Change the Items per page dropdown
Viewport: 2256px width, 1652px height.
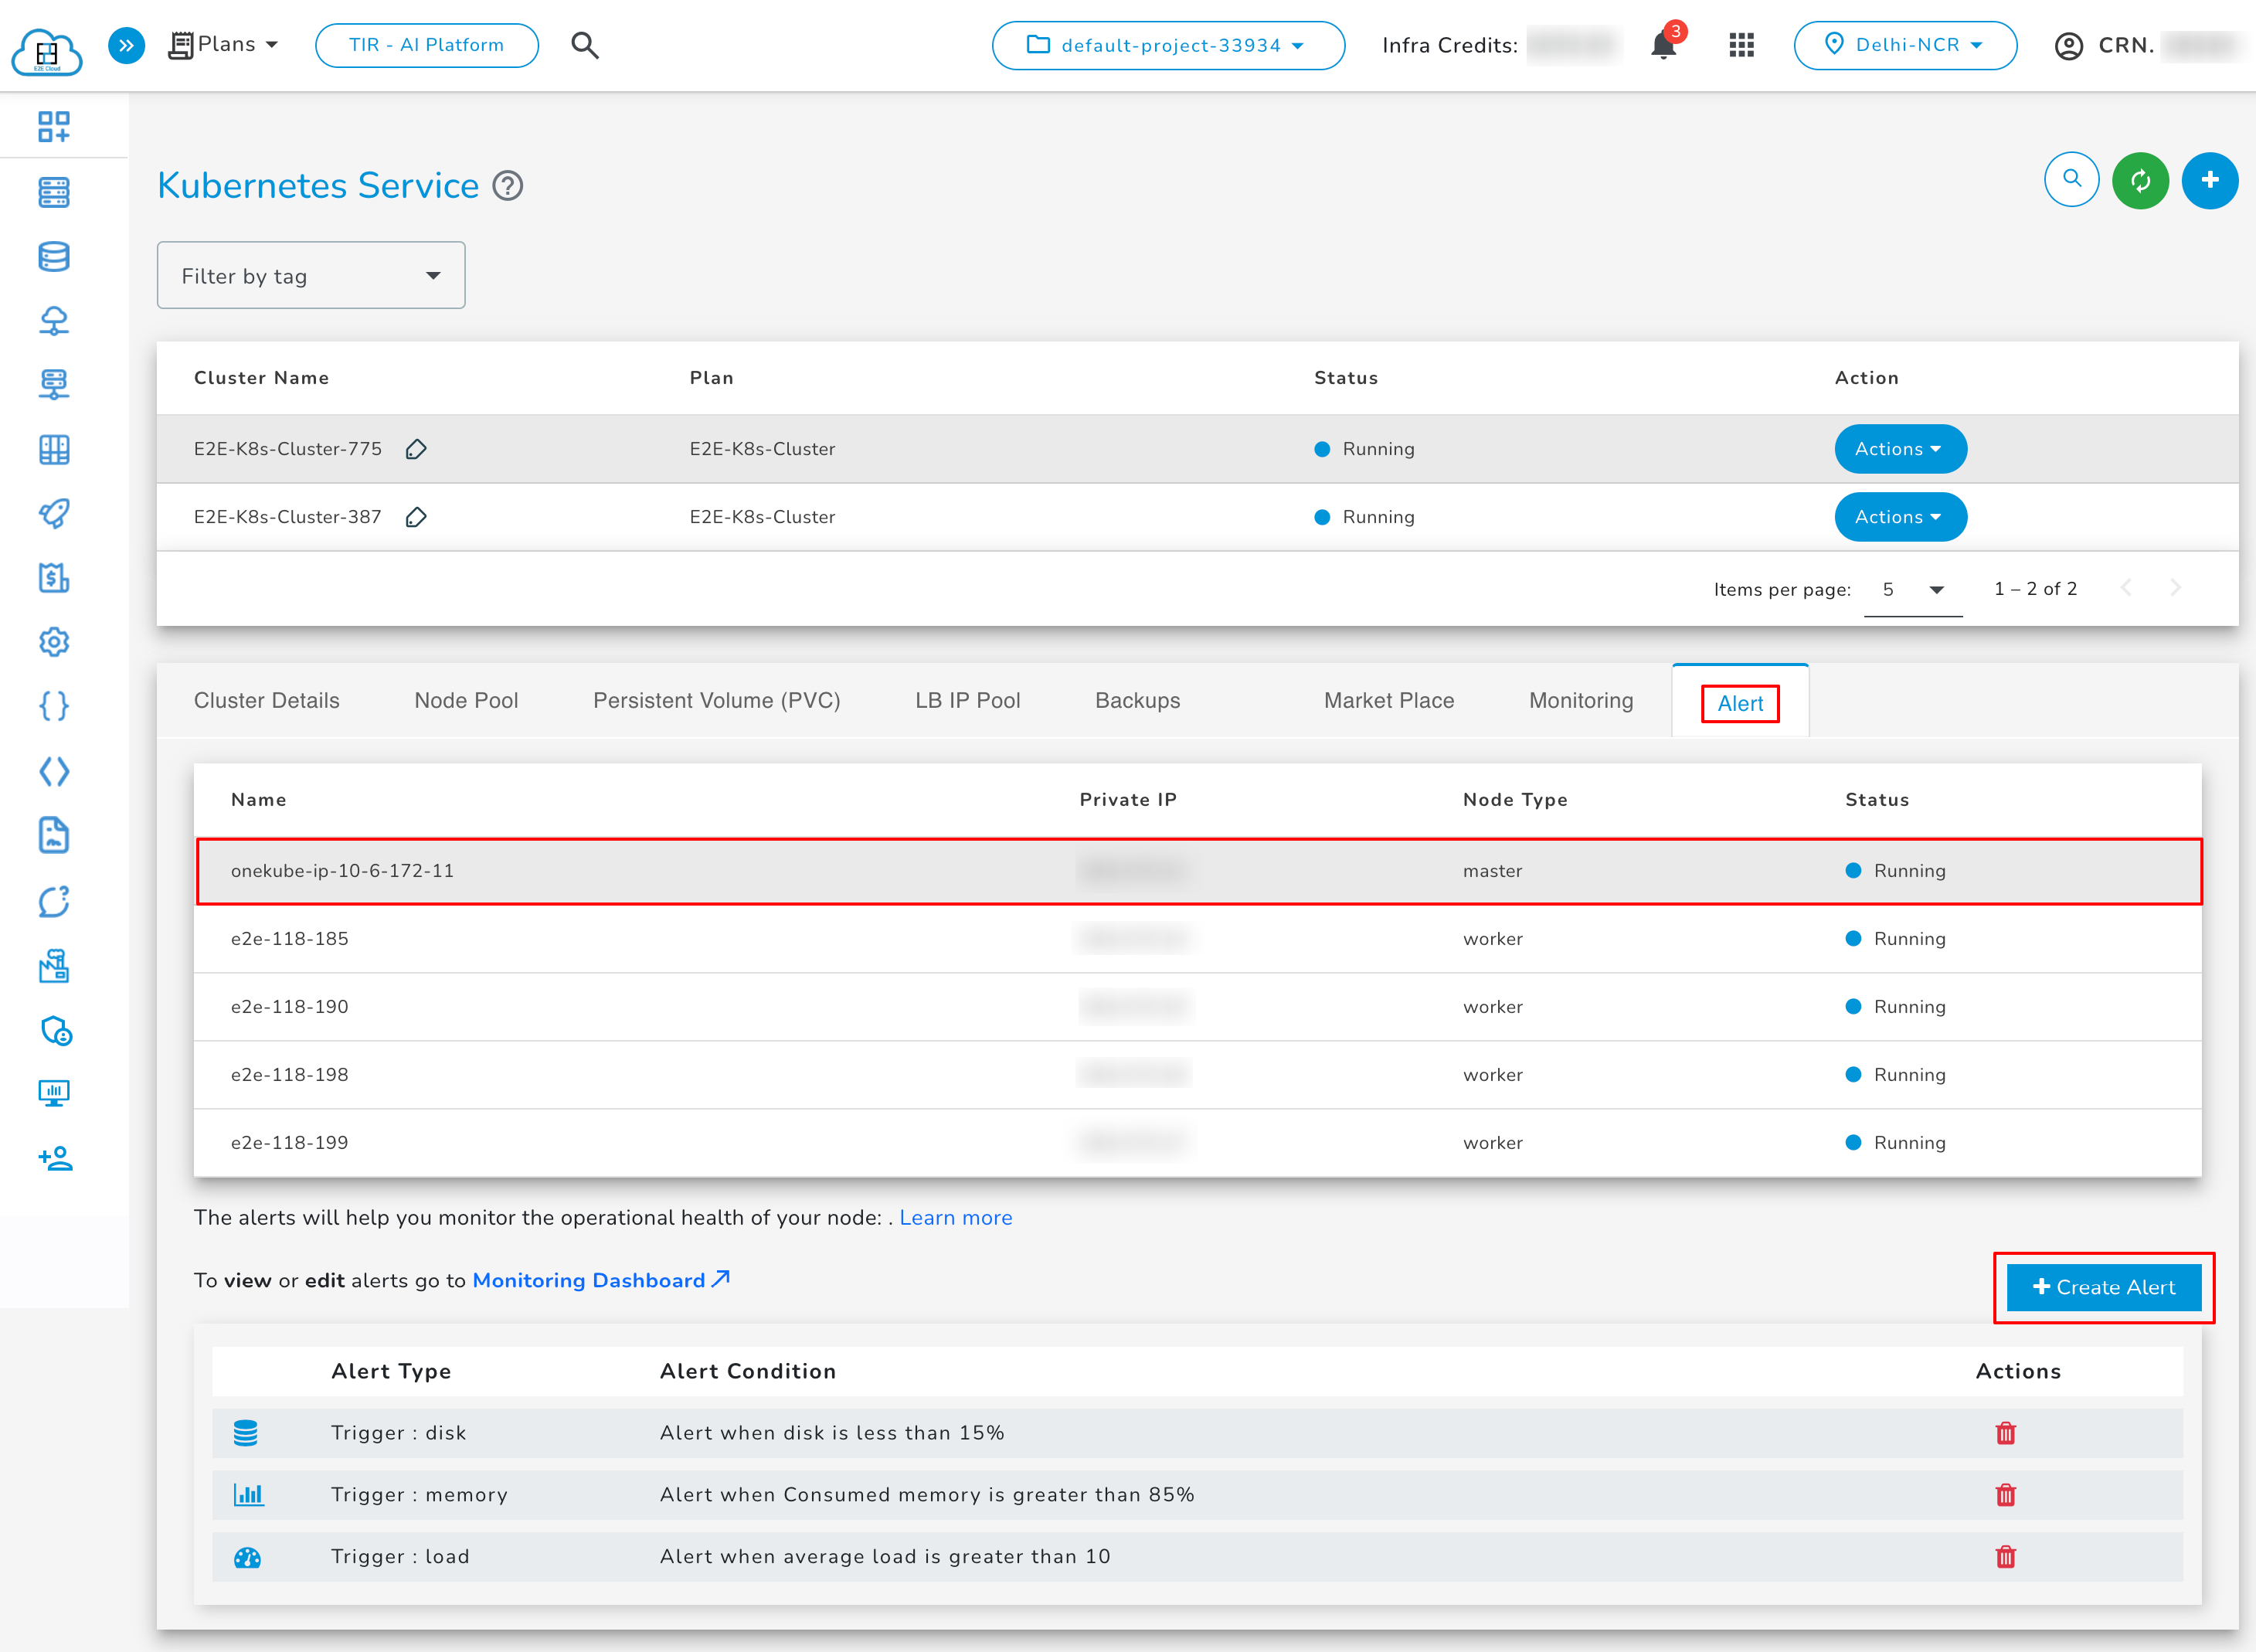[1913, 590]
